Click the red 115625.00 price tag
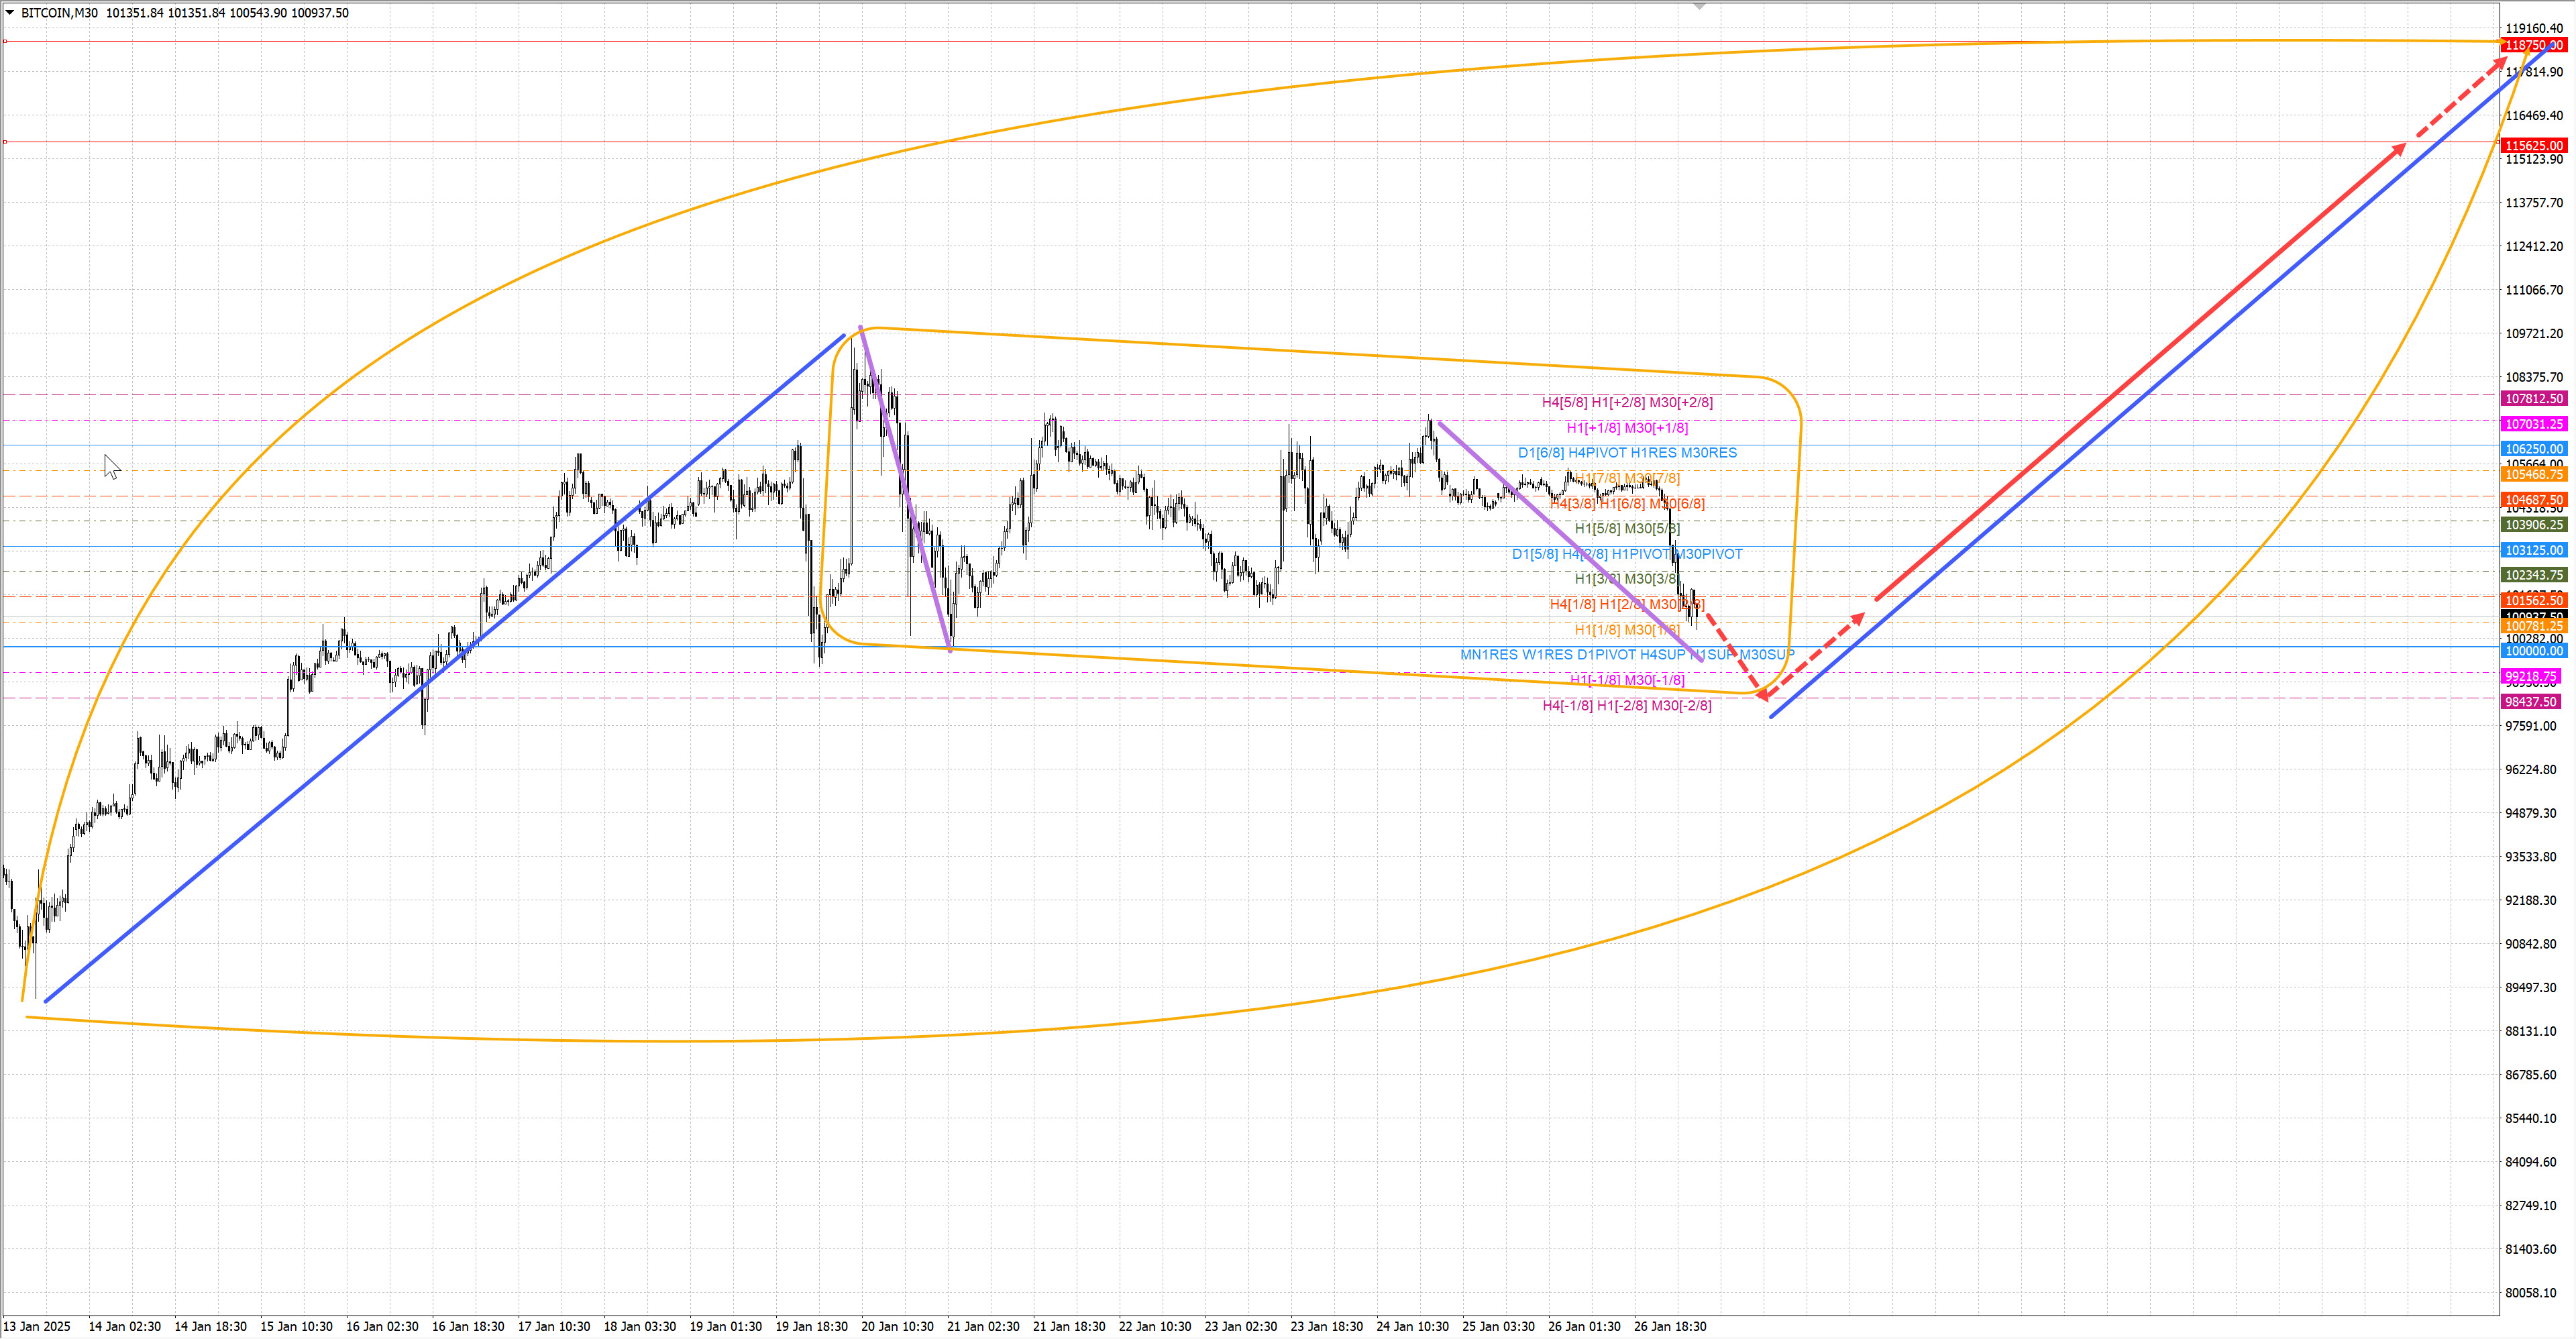The height and width of the screenshot is (1339, 2576). coord(2533,146)
